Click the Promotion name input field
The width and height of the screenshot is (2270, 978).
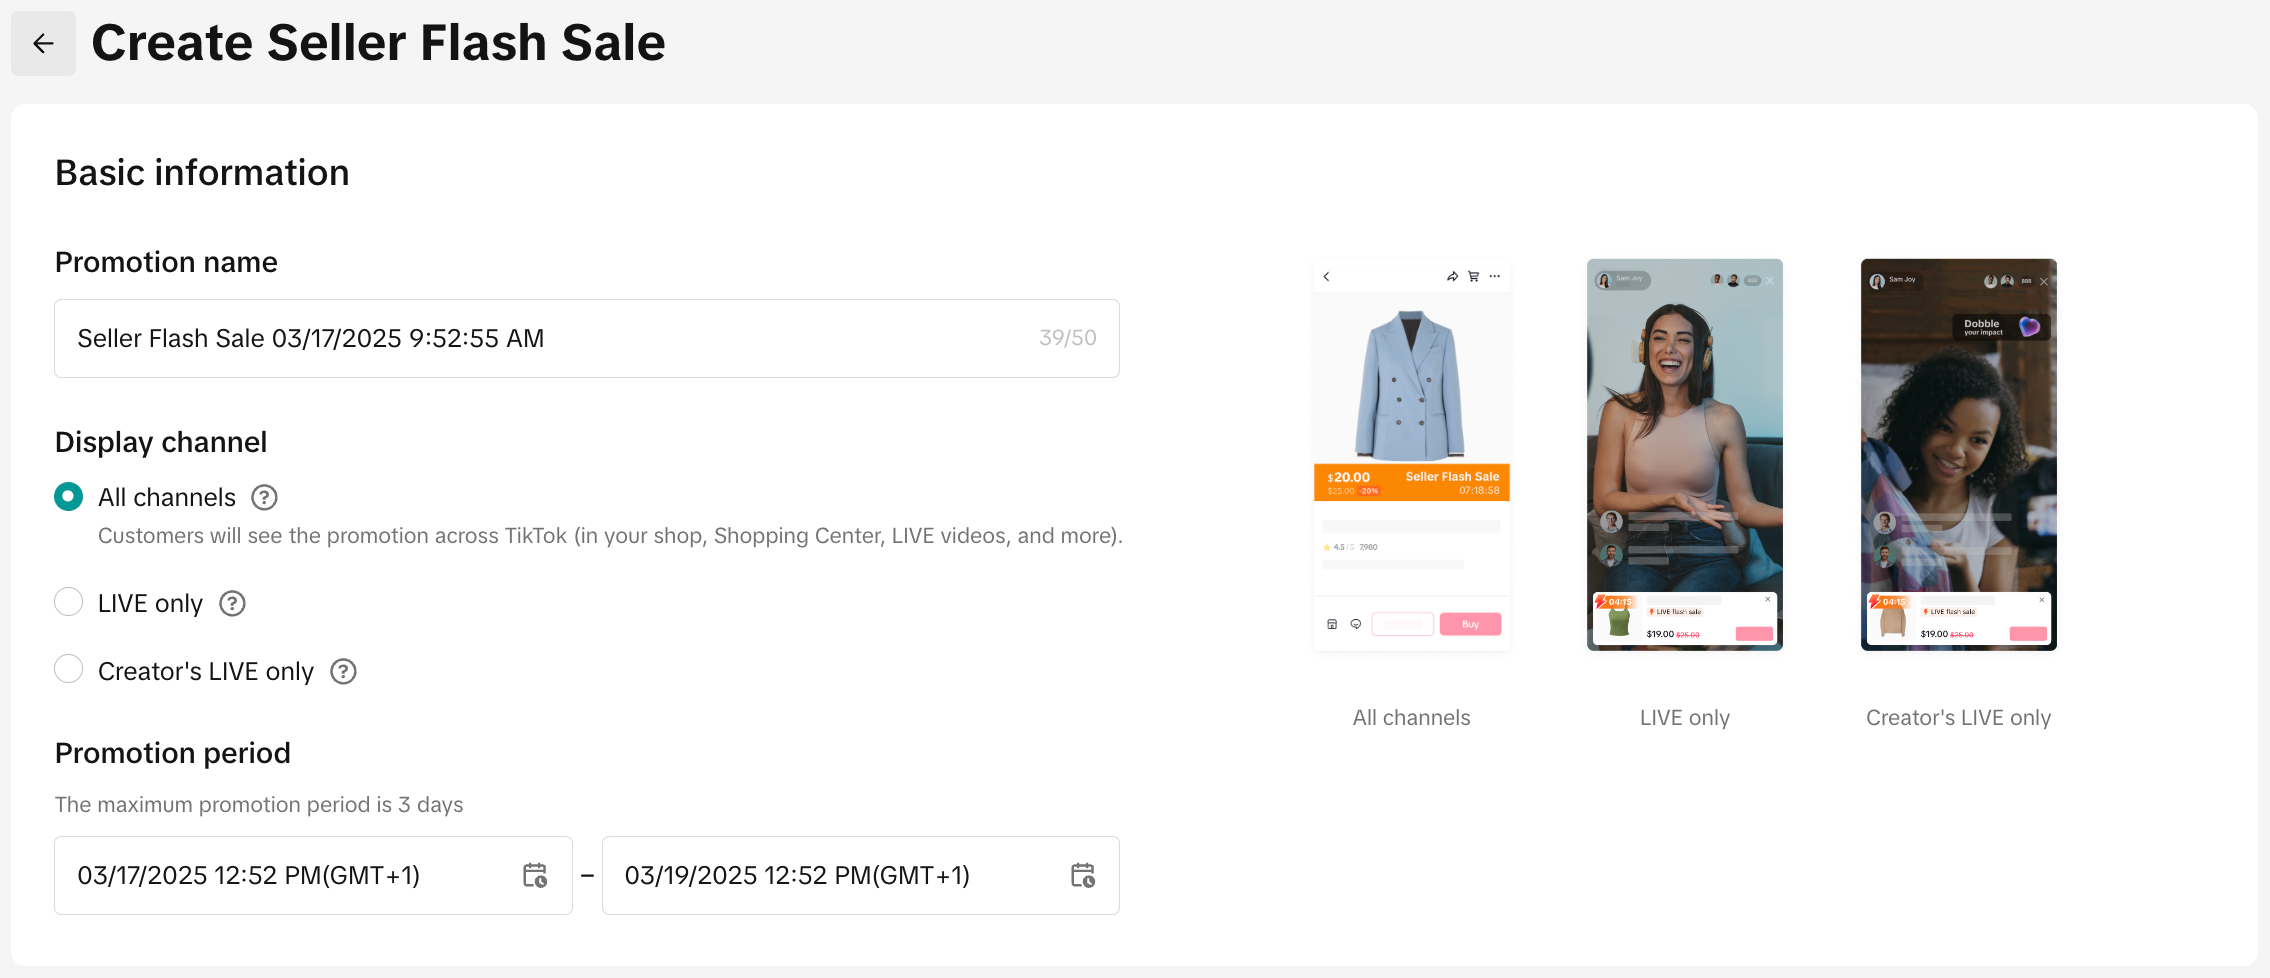click(x=540, y=338)
